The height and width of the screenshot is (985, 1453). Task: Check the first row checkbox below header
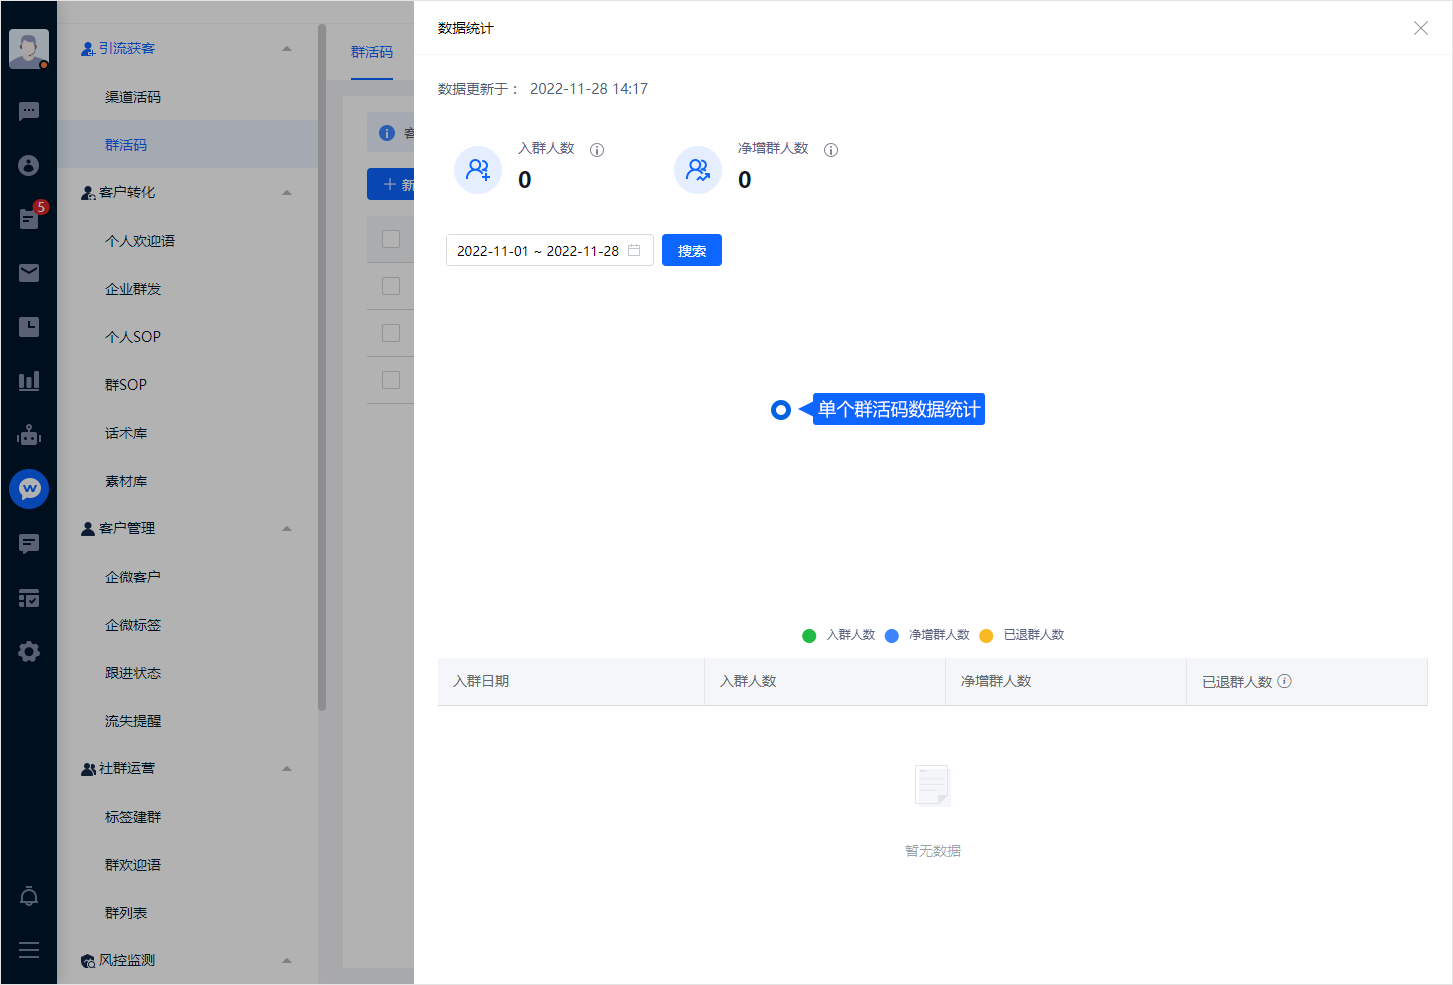[x=391, y=286]
